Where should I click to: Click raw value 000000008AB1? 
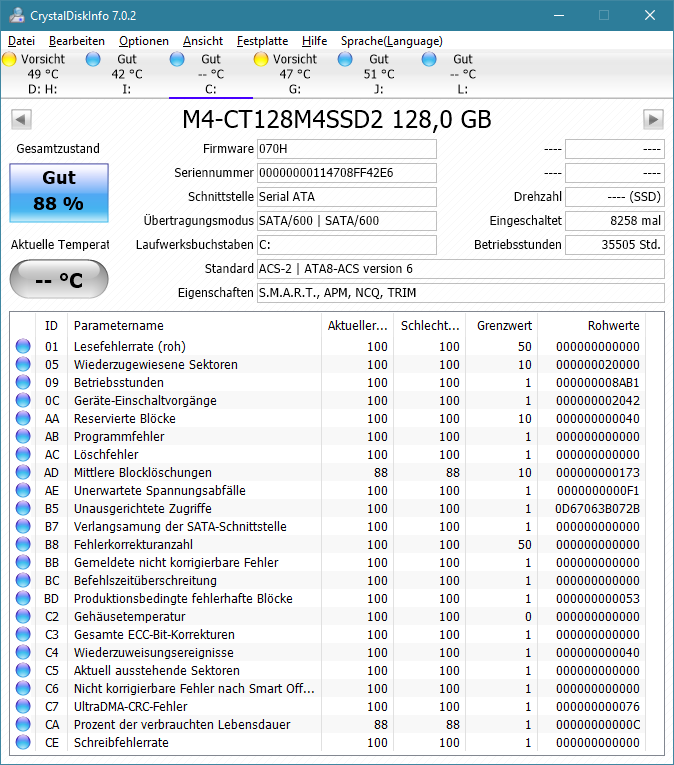[597, 382]
